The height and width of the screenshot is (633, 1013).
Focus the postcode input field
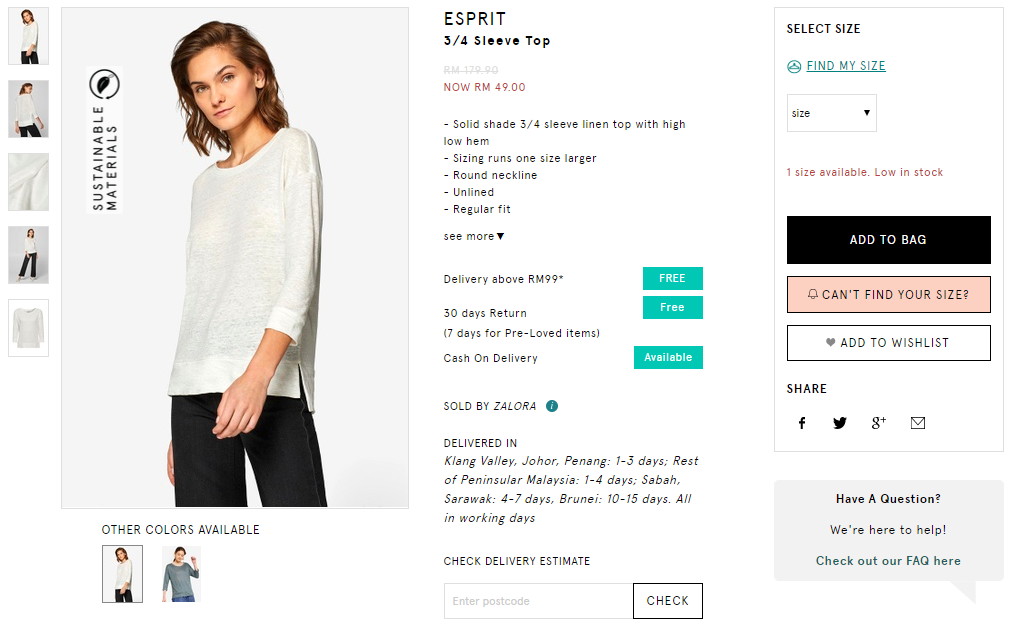pyautogui.click(x=538, y=601)
